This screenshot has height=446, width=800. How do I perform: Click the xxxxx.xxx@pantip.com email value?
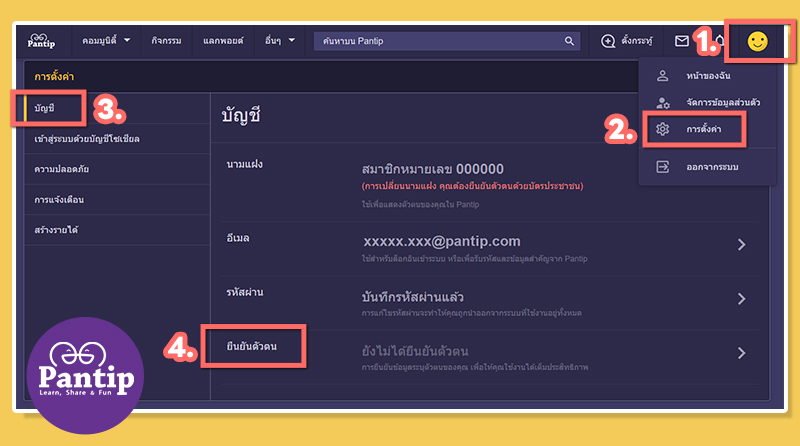442,241
